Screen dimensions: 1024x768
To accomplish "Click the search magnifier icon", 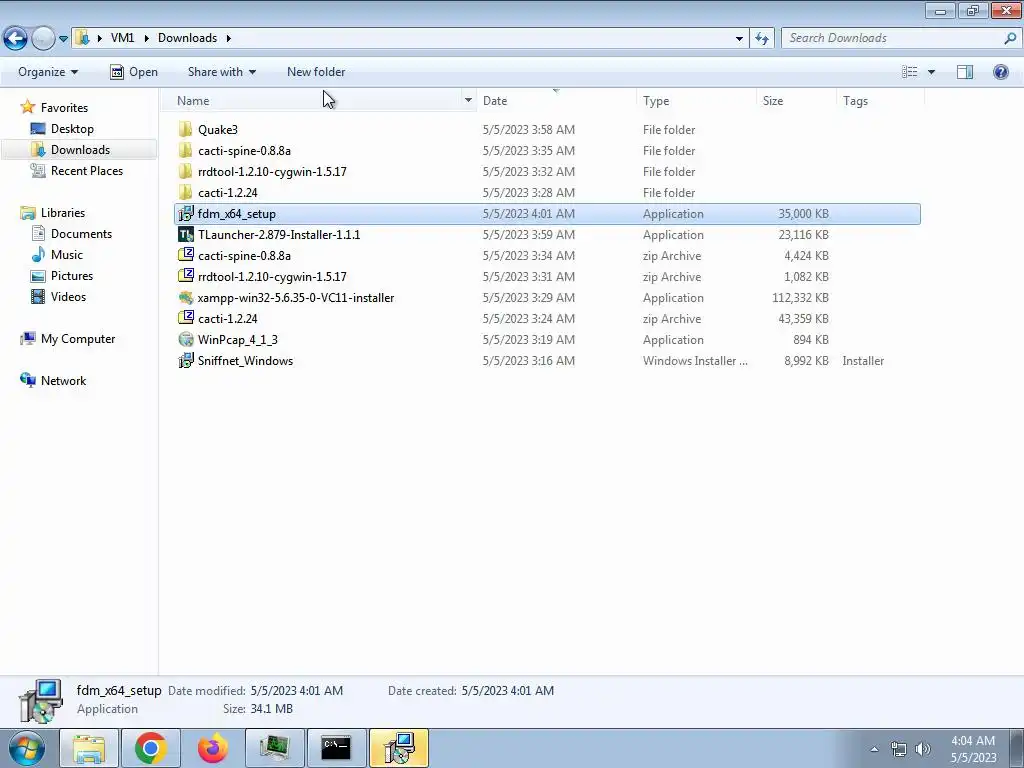I will coord(1010,38).
